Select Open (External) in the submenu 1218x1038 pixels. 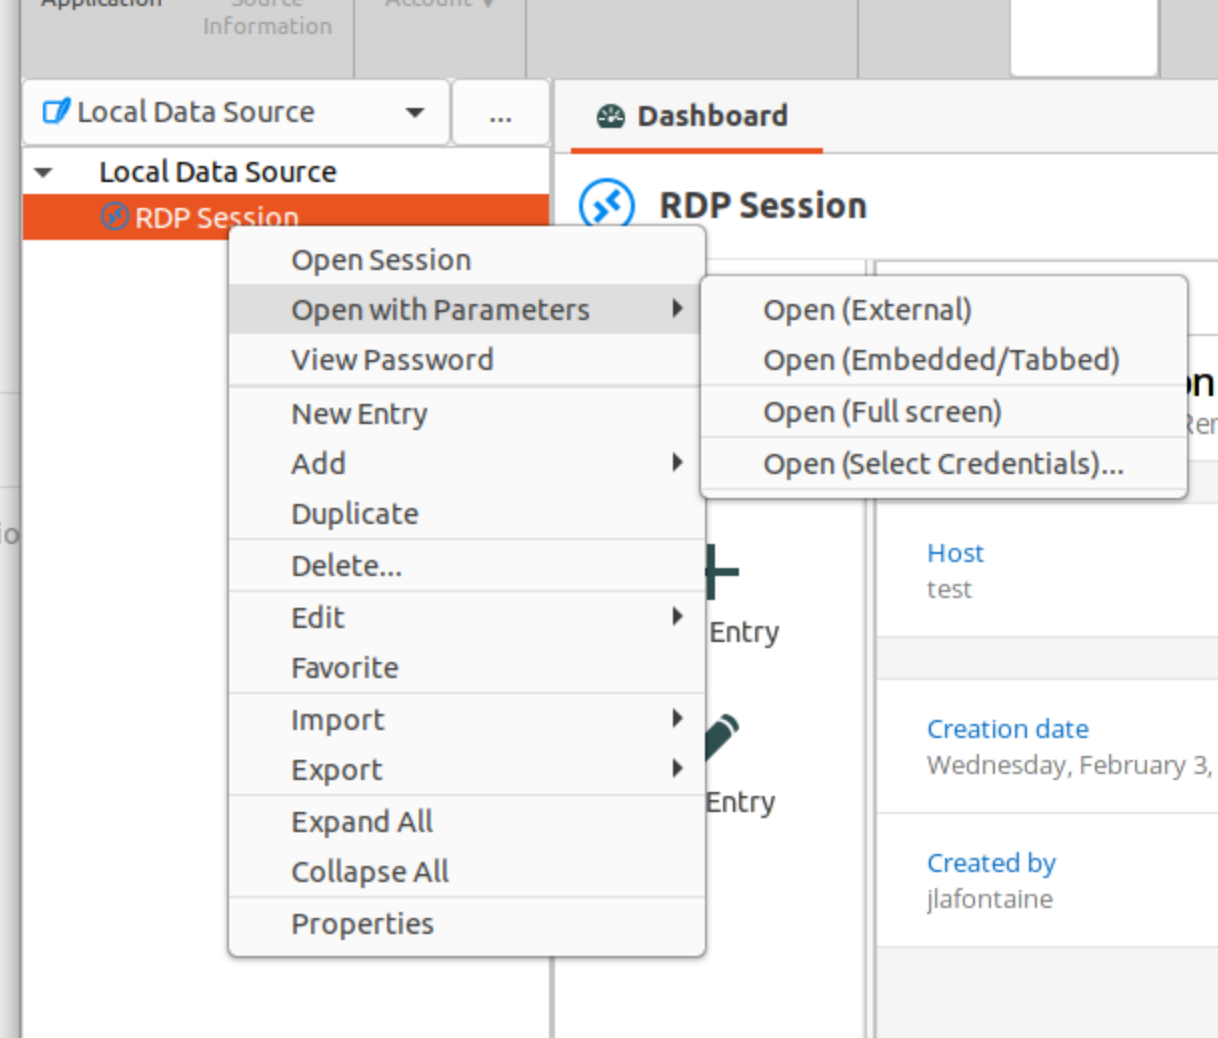tap(867, 310)
